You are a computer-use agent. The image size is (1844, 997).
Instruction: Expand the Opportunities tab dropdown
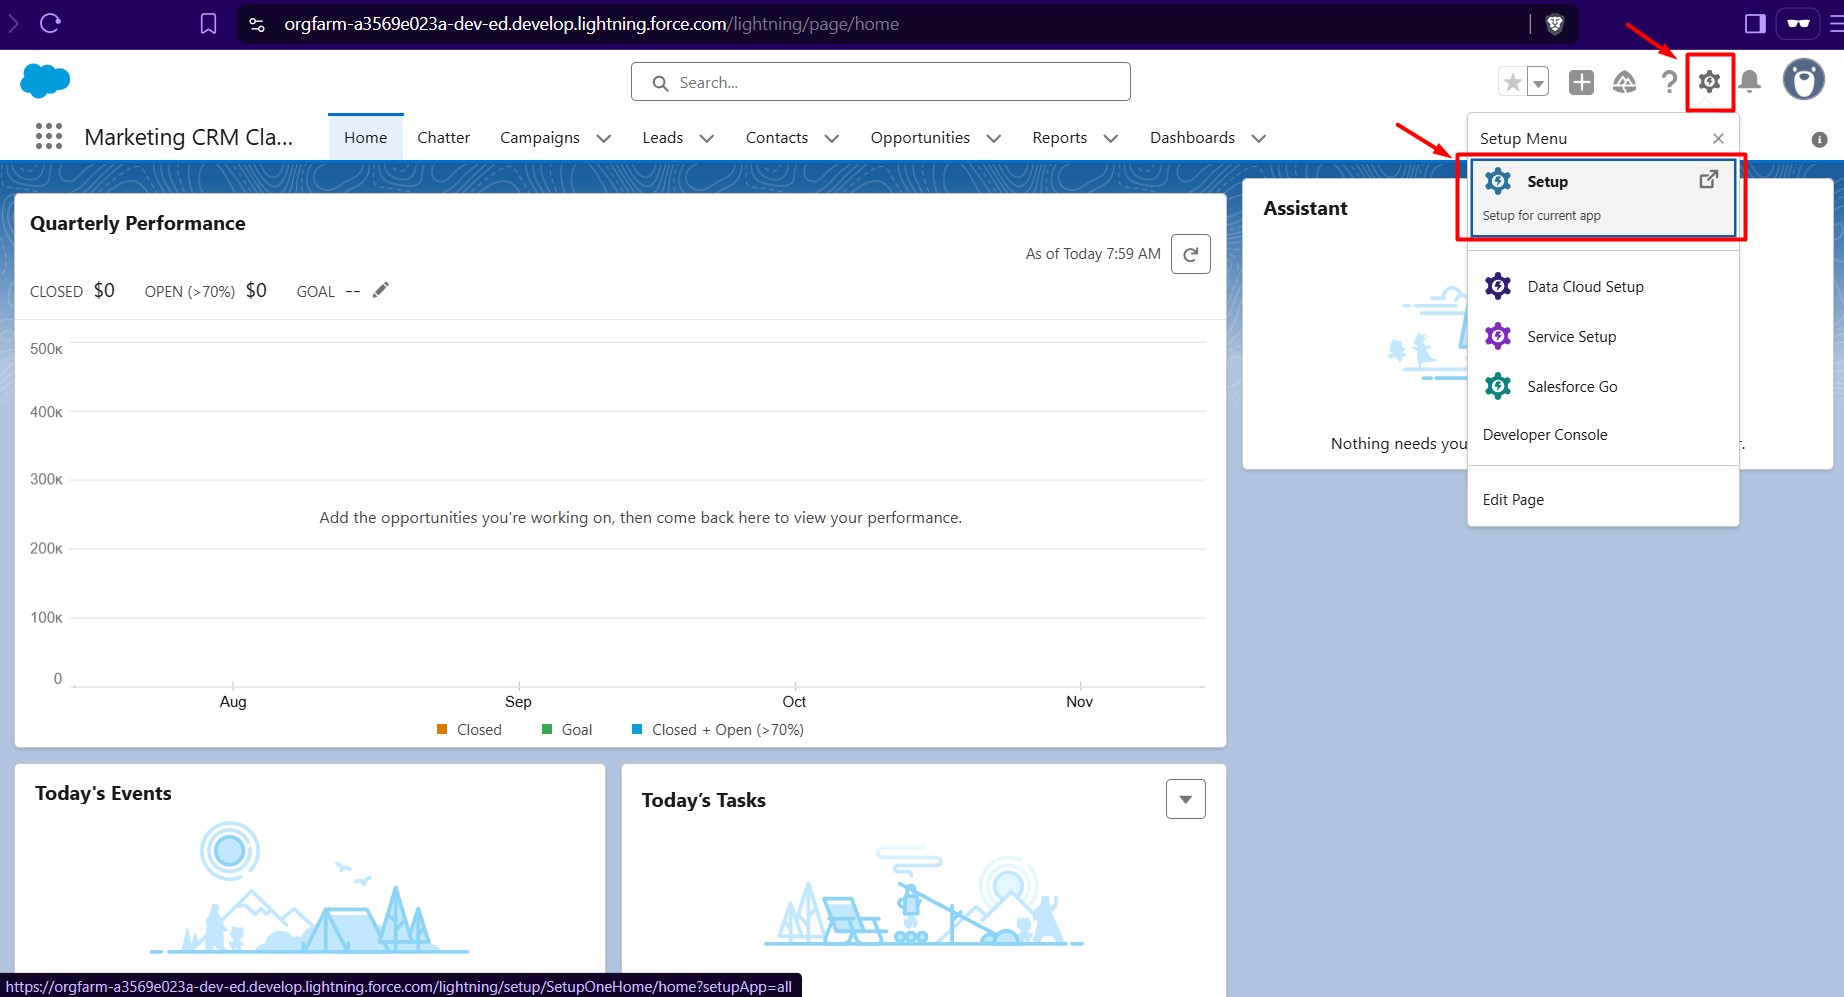993,138
